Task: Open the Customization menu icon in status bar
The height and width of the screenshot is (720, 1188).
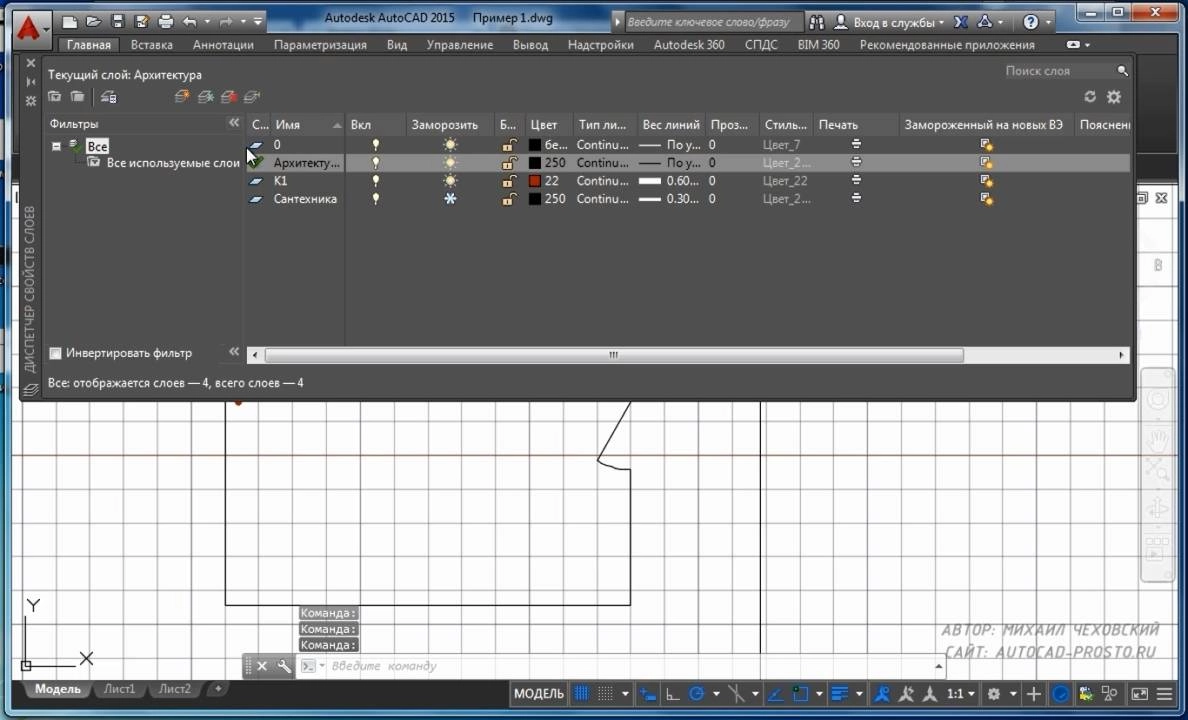Action: [x=1165, y=693]
